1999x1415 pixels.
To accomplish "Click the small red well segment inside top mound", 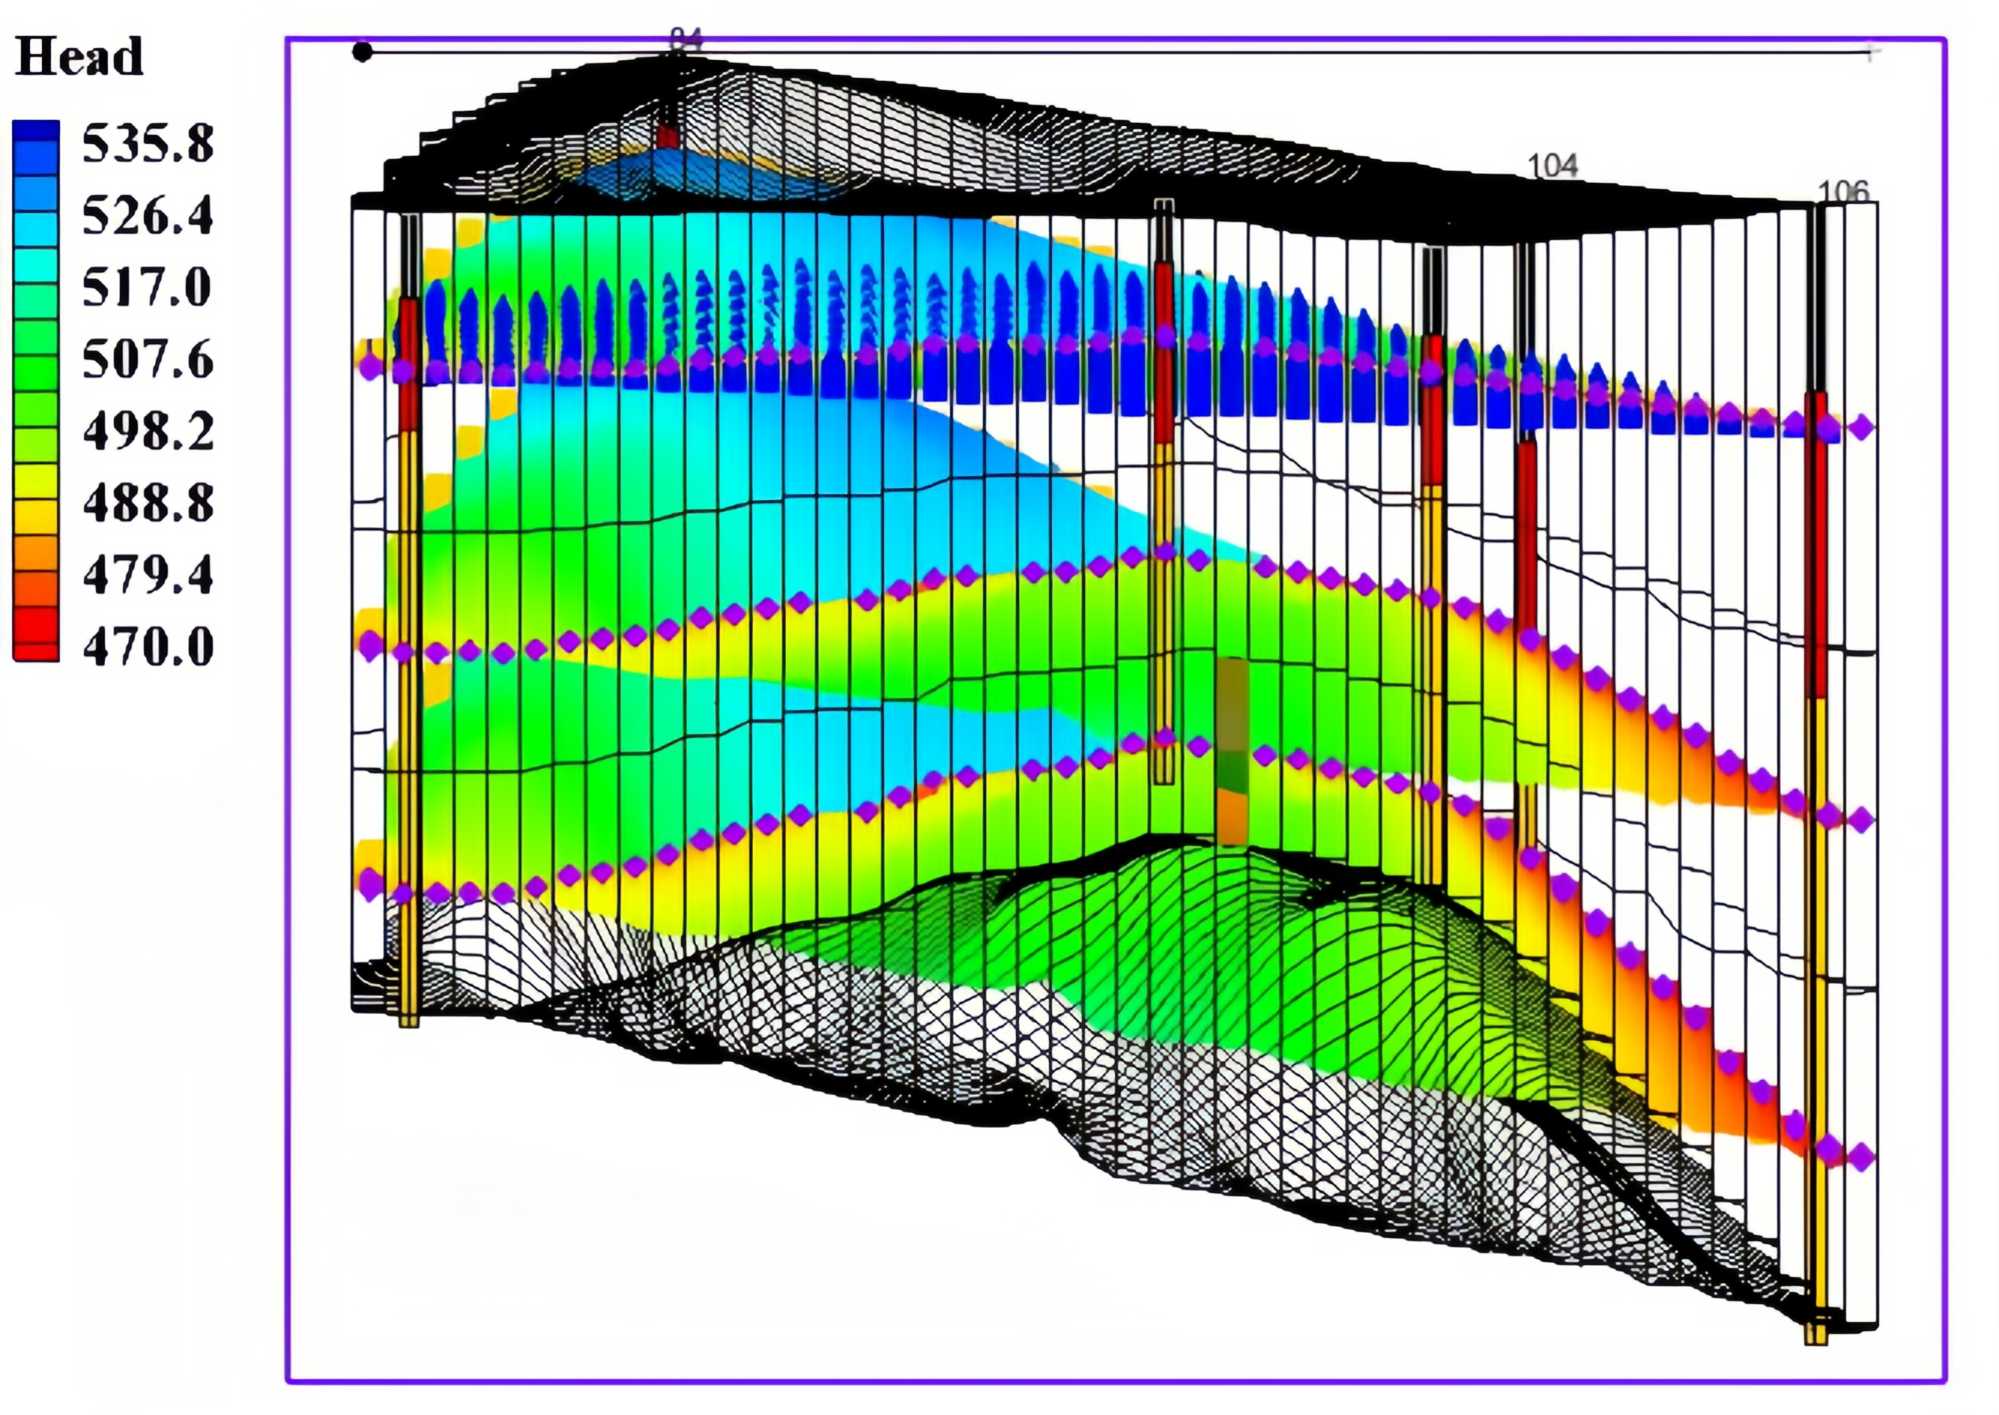I will point(667,136).
